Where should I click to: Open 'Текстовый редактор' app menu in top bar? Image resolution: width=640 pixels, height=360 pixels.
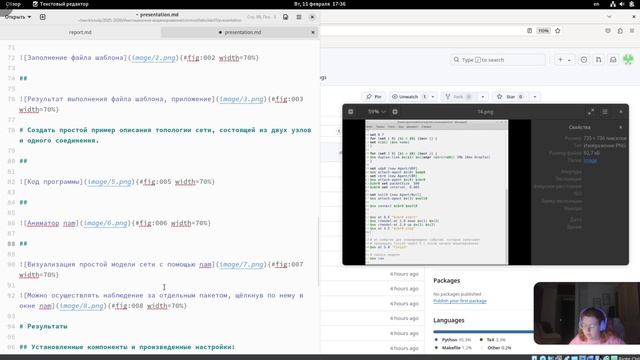coord(60,4)
